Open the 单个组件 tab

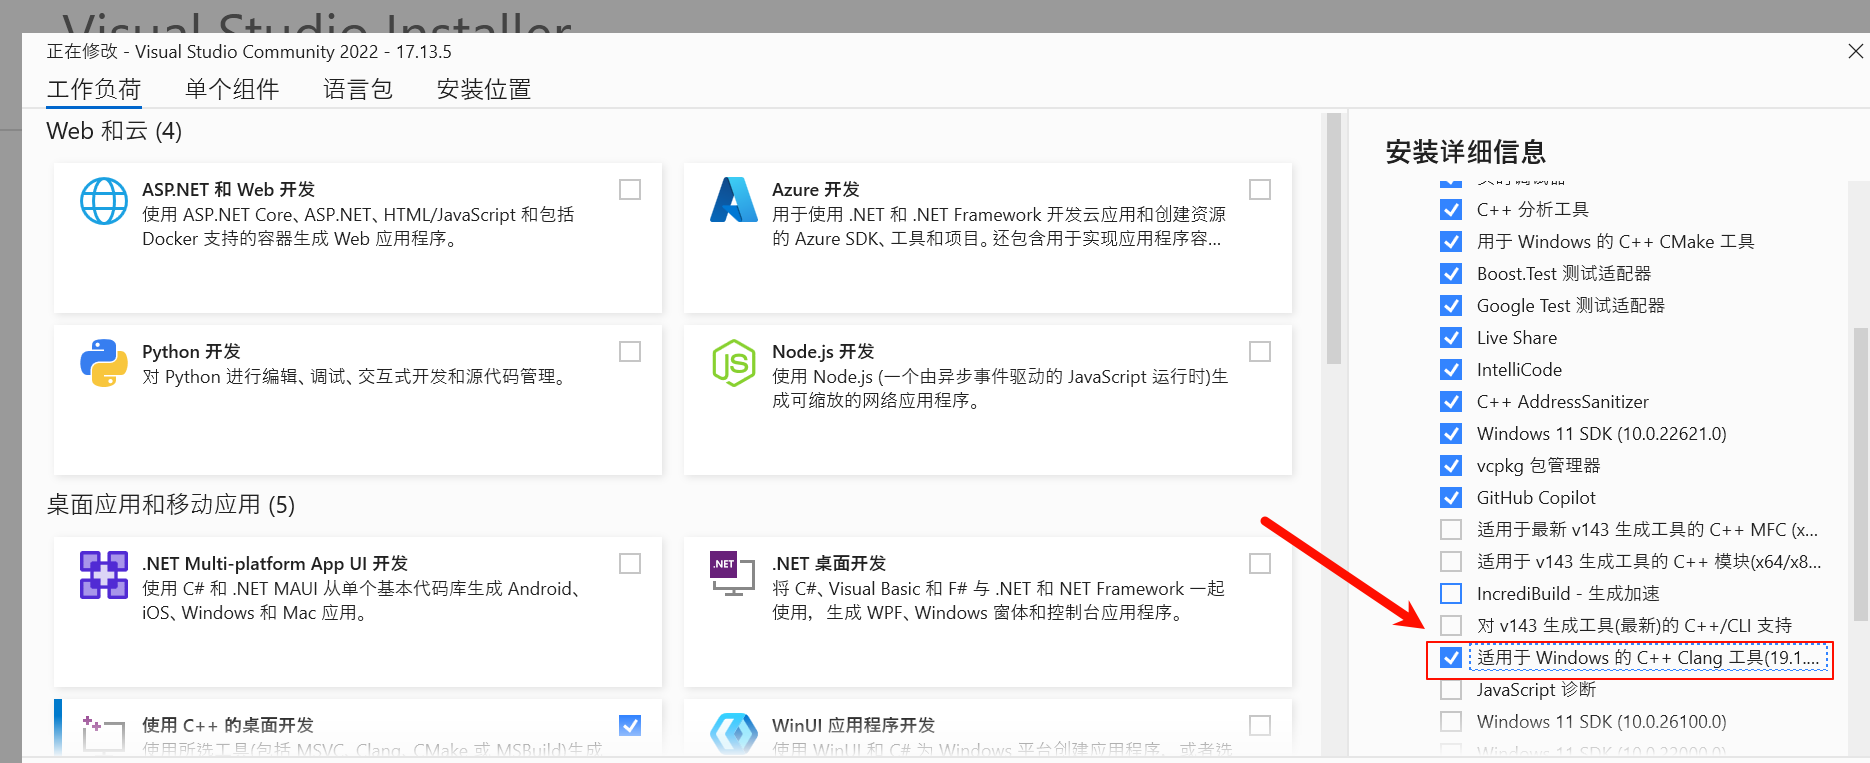[232, 89]
